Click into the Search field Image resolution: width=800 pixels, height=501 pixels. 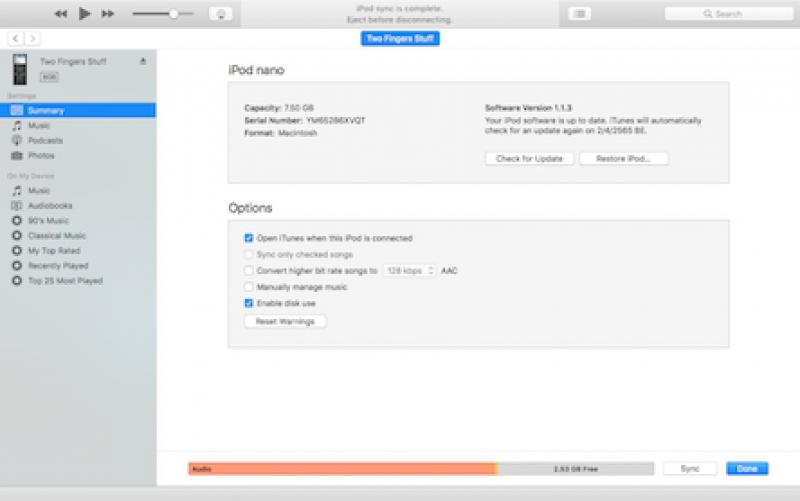click(x=729, y=14)
